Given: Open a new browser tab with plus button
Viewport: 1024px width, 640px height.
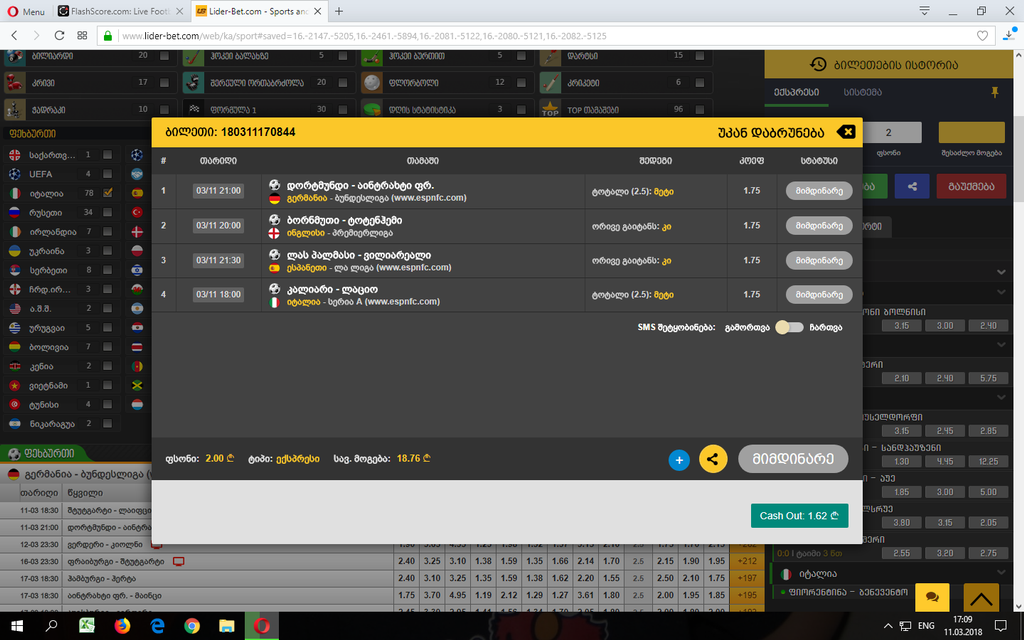Looking at the screenshot, I should tap(338, 11).
